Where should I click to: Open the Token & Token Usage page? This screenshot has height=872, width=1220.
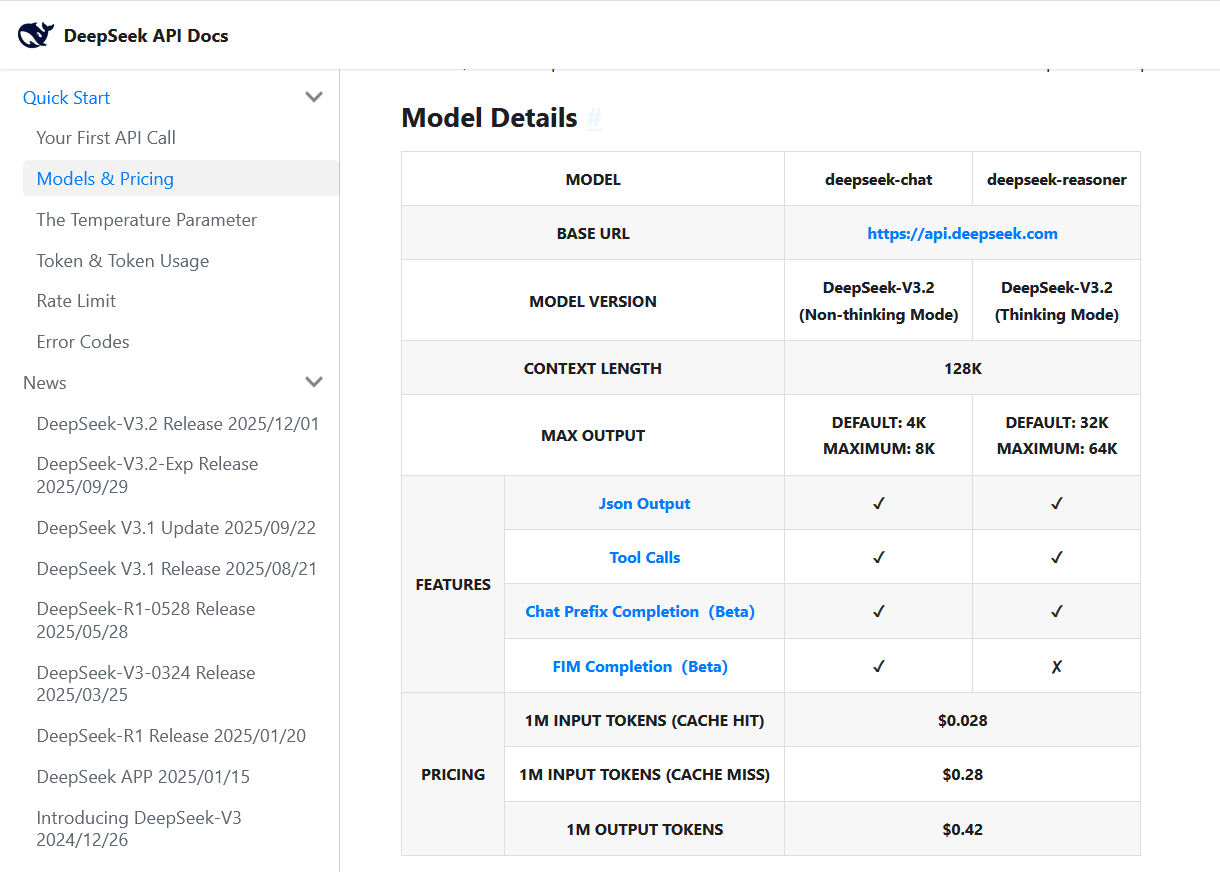(123, 260)
